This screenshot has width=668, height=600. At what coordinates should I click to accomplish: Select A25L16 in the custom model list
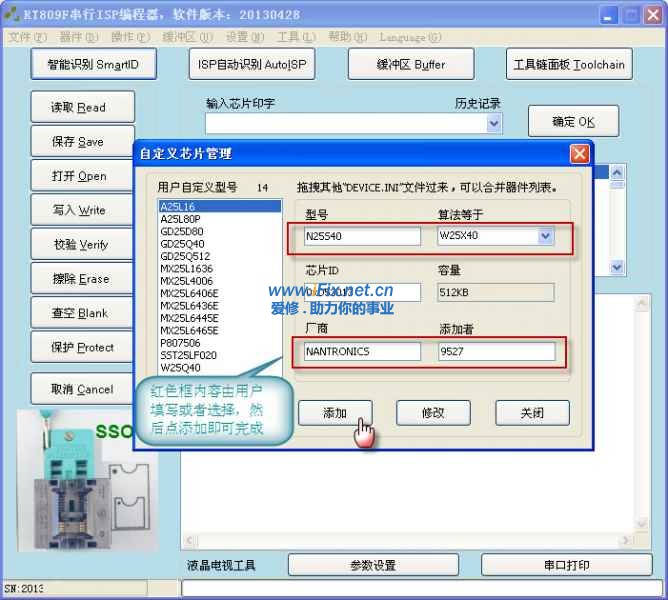(180, 206)
